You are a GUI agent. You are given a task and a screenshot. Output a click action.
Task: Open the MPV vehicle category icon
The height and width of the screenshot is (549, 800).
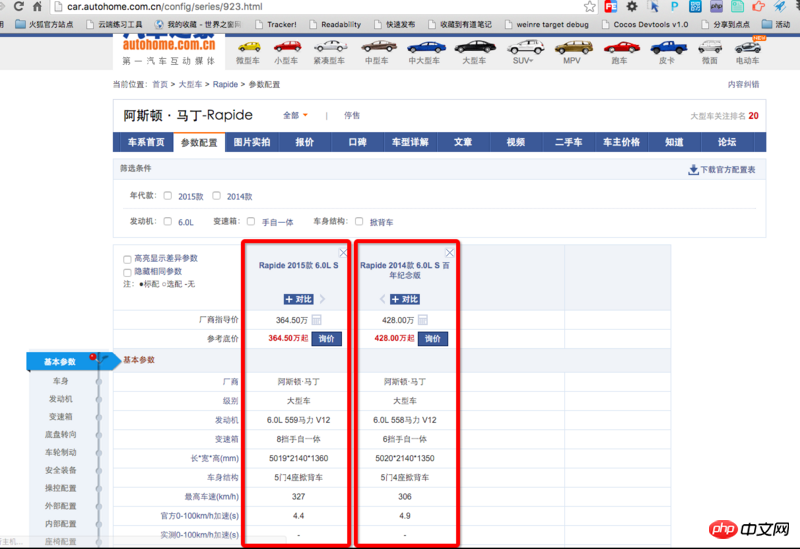coord(573,47)
